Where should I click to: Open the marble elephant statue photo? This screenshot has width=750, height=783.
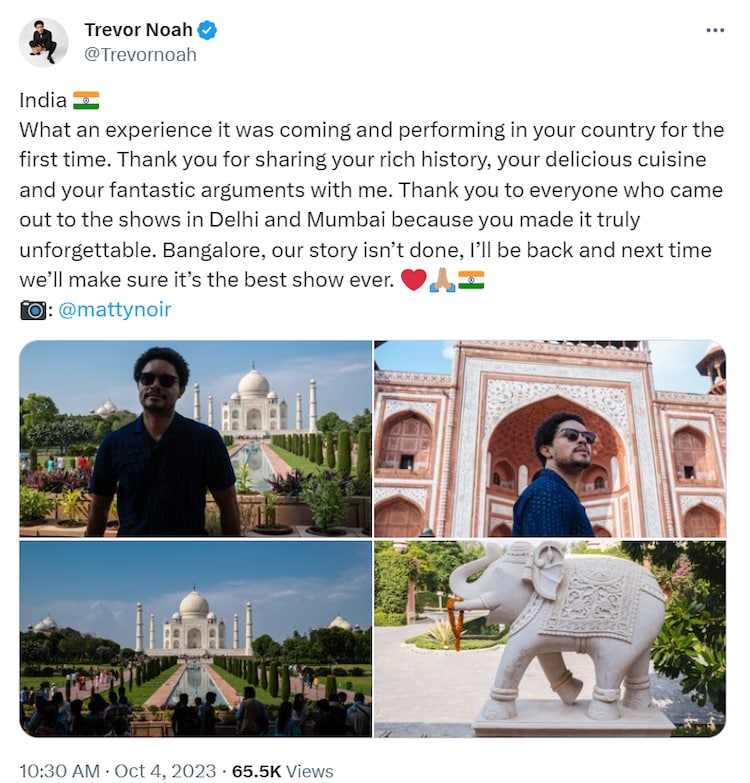click(550, 639)
